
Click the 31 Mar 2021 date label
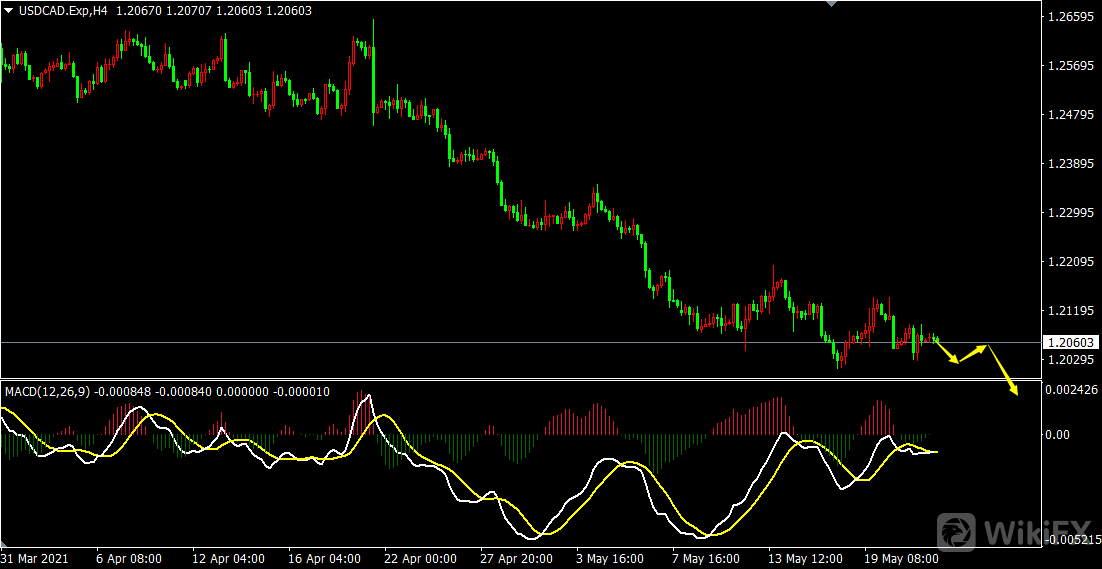pyautogui.click(x=35, y=558)
